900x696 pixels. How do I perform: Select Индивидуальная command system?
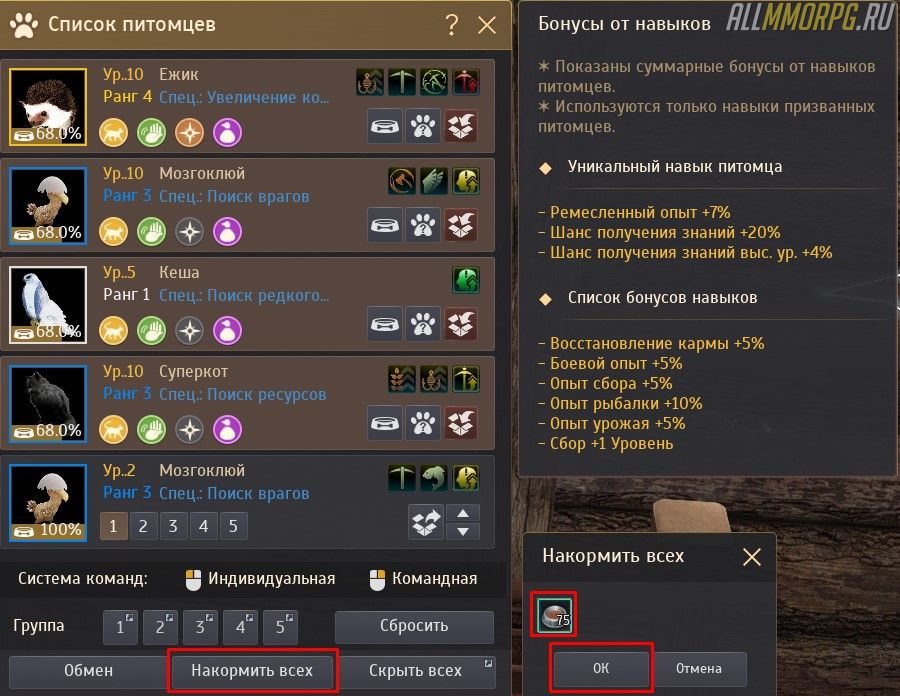pos(261,578)
